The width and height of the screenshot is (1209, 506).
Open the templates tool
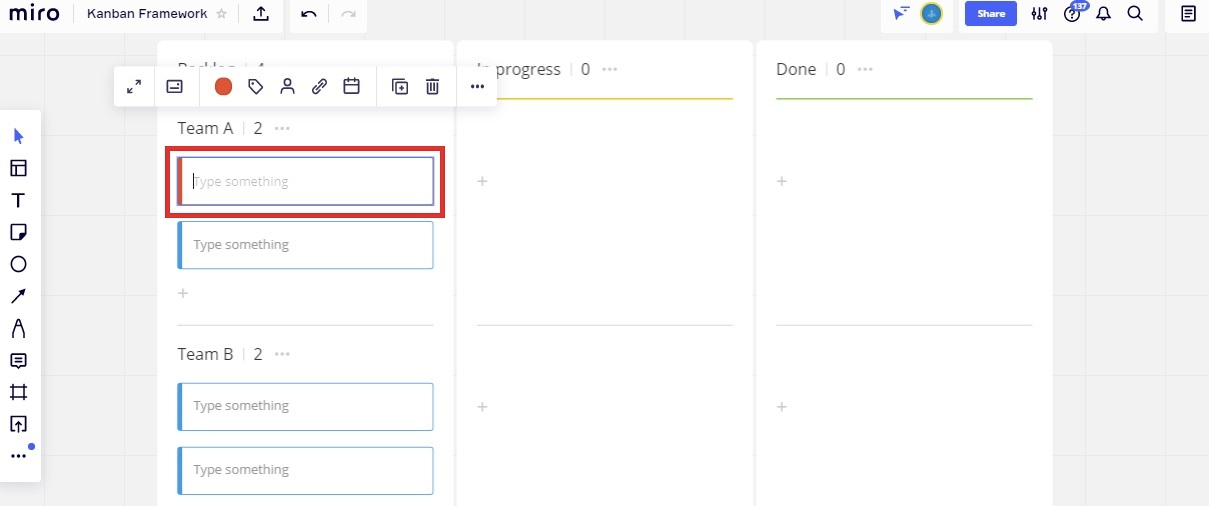pyautogui.click(x=18, y=168)
